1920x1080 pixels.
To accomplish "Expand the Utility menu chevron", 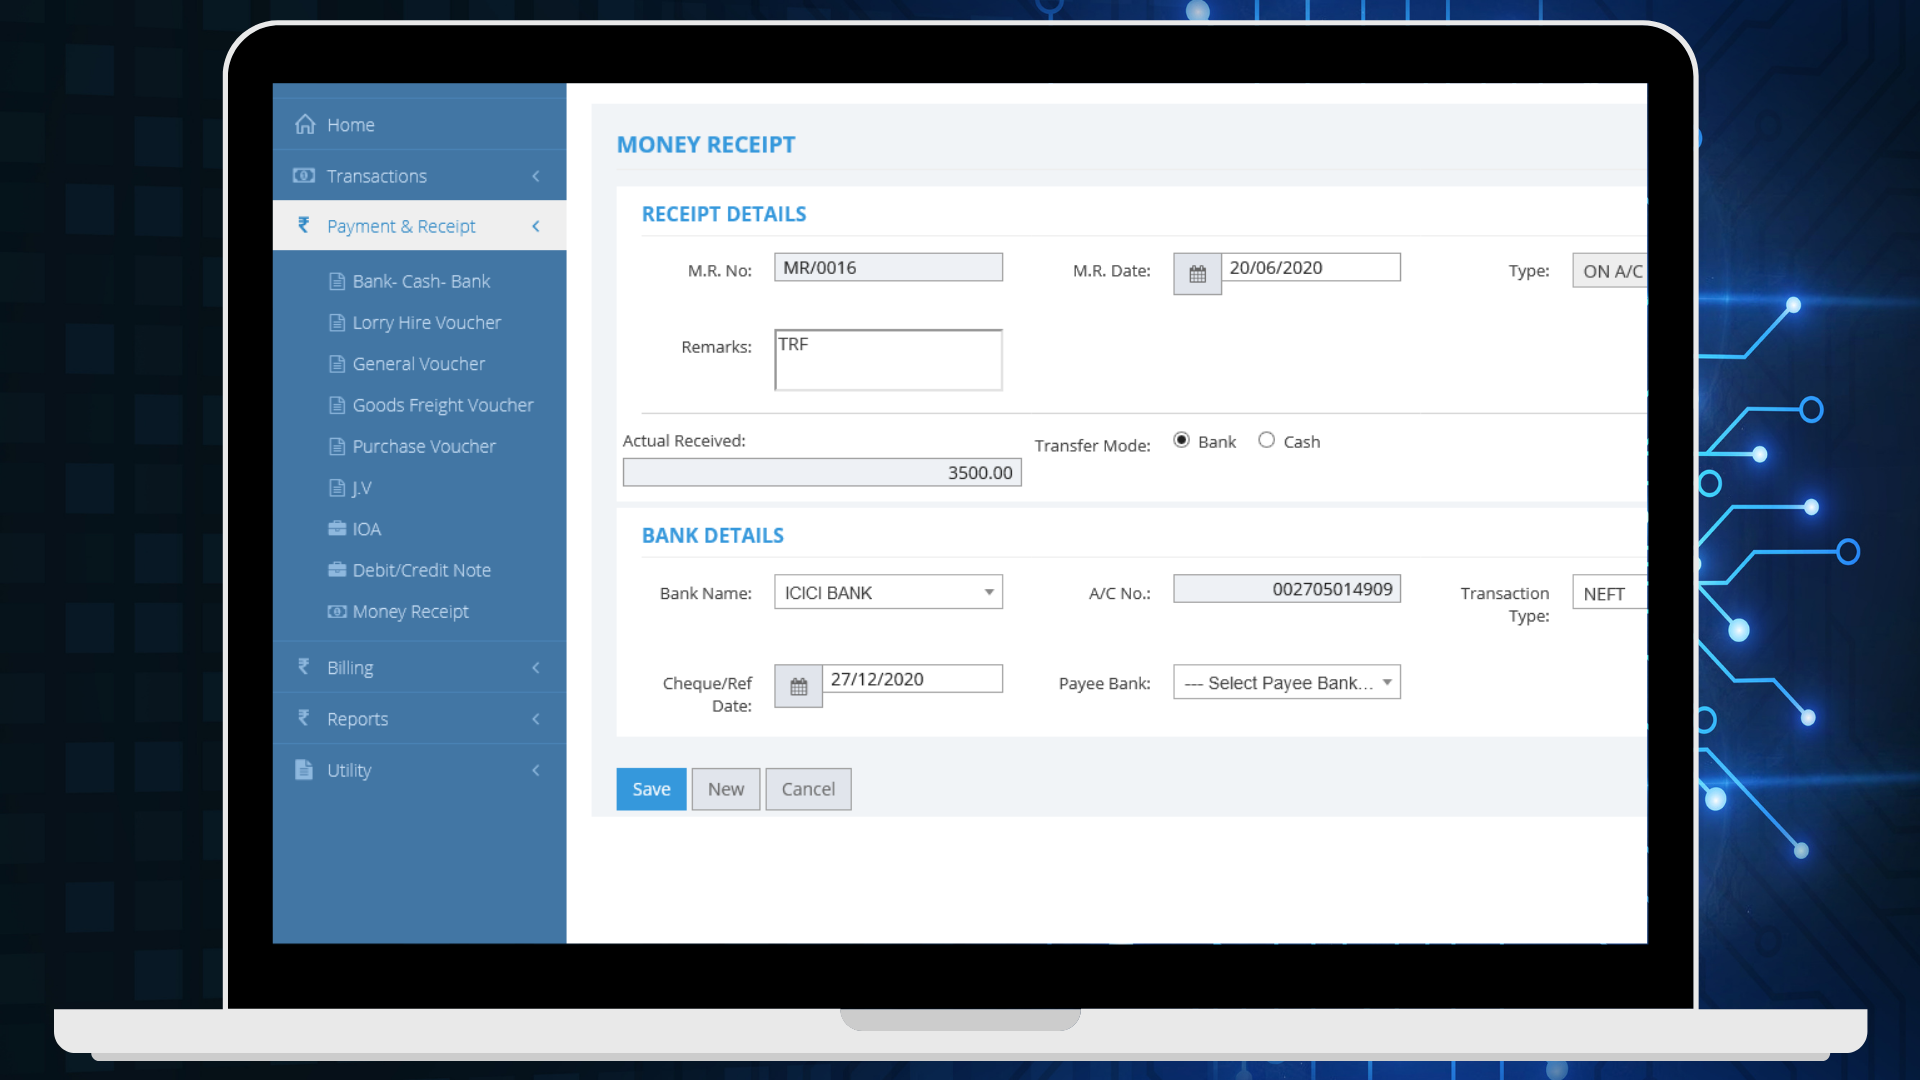I will [536, 770].
